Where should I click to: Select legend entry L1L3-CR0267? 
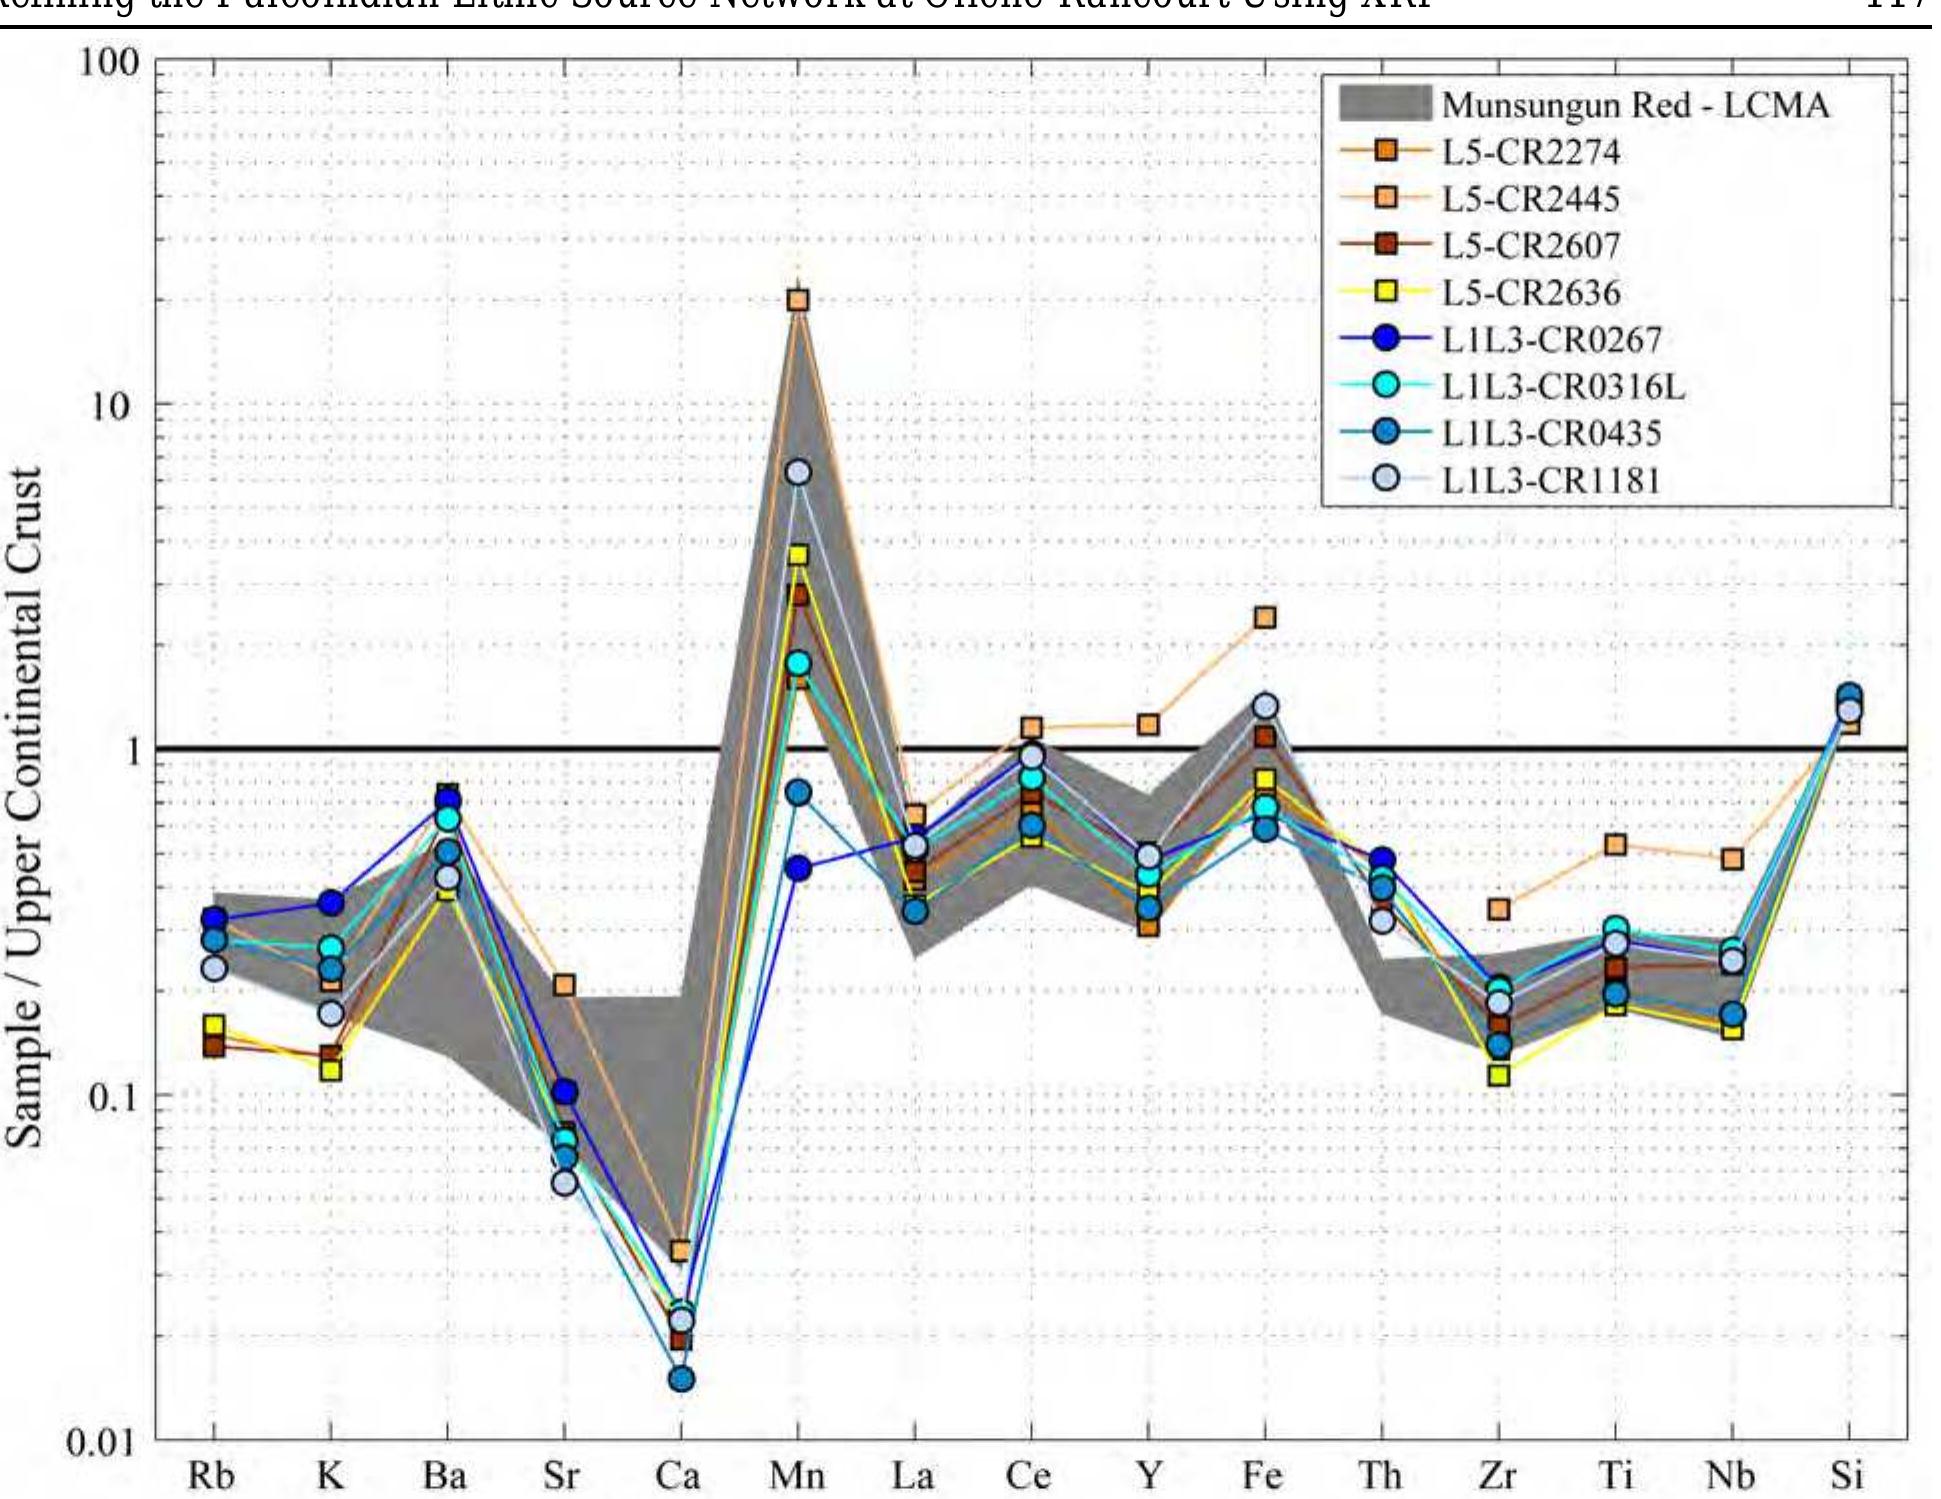tap(1551, 340)
